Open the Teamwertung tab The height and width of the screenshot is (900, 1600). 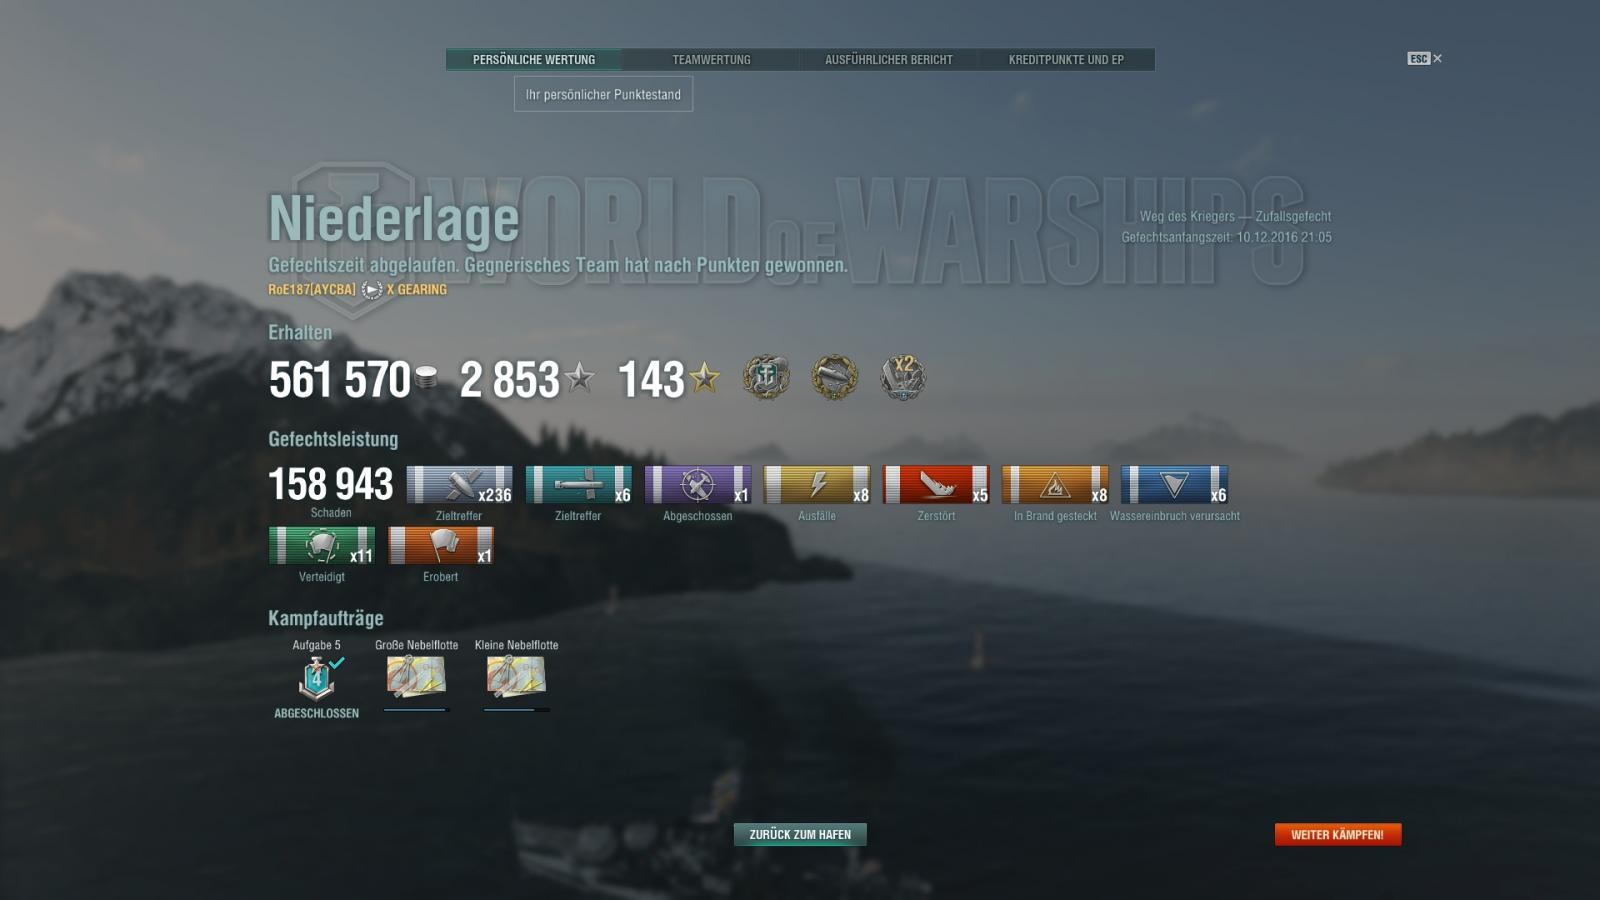(x=711, y=60)
